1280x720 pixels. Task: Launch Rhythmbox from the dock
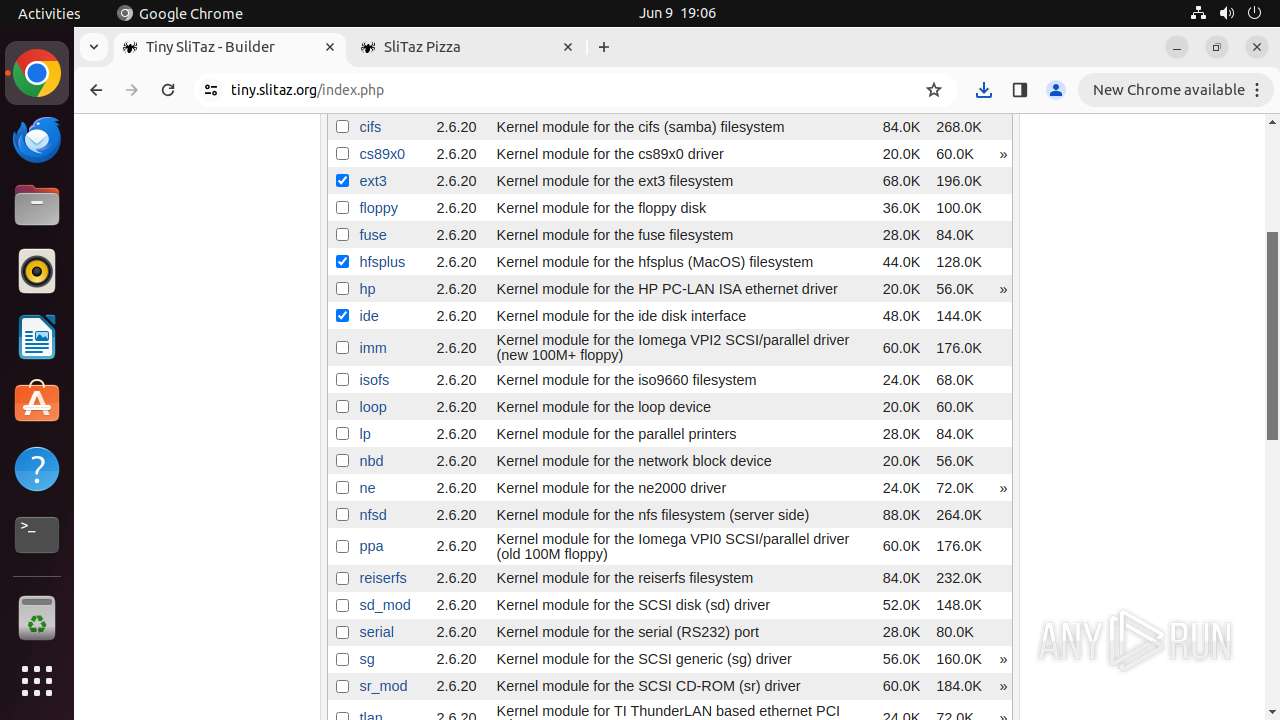37,272
